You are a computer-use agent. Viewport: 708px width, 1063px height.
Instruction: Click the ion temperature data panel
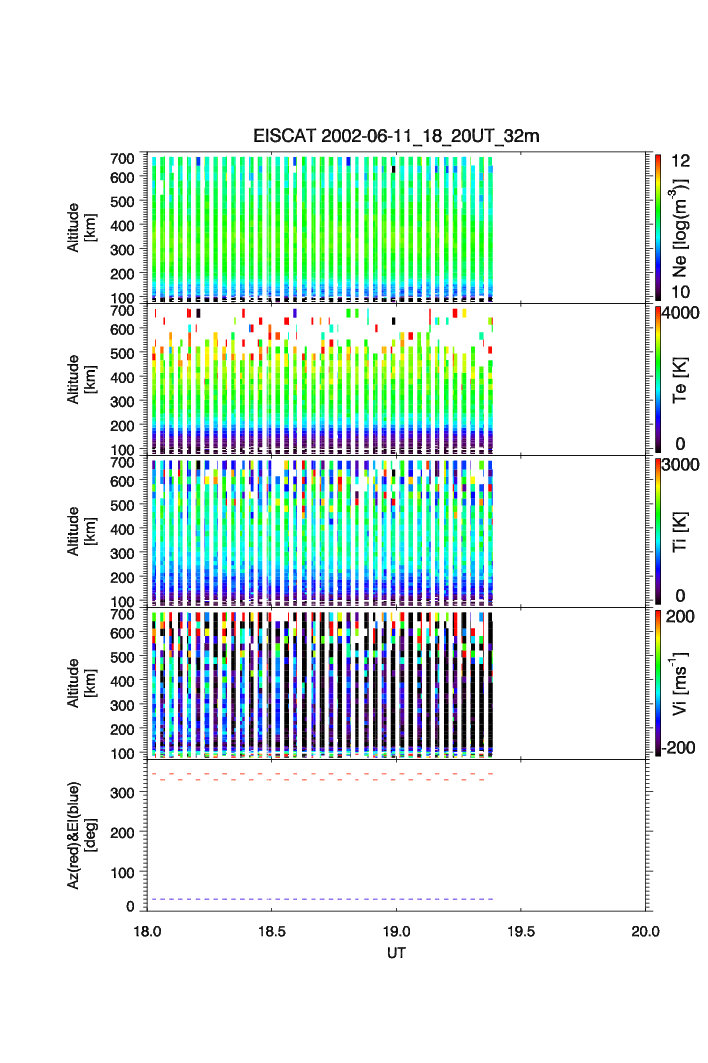[320, 531]
